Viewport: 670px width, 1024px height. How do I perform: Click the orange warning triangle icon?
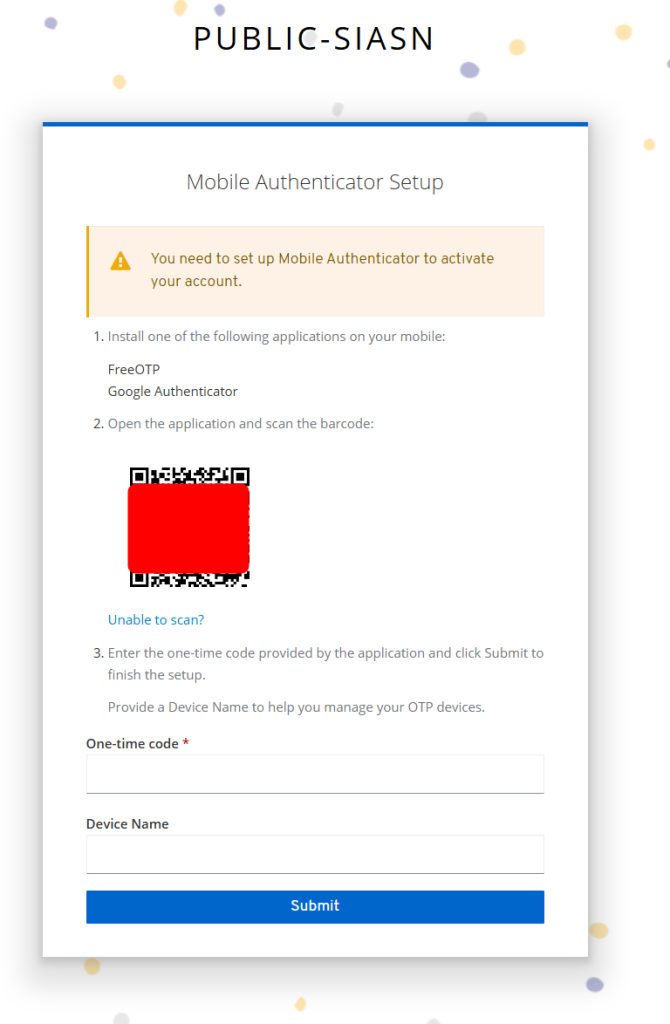pyautogui.click(x=120, y=261)
